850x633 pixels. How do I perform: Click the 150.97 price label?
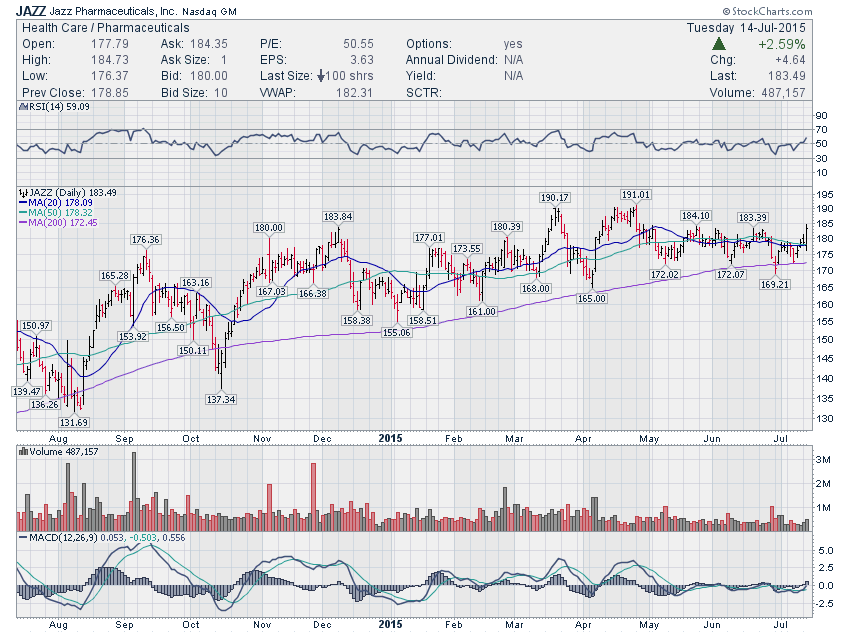(x=35, y=326)
